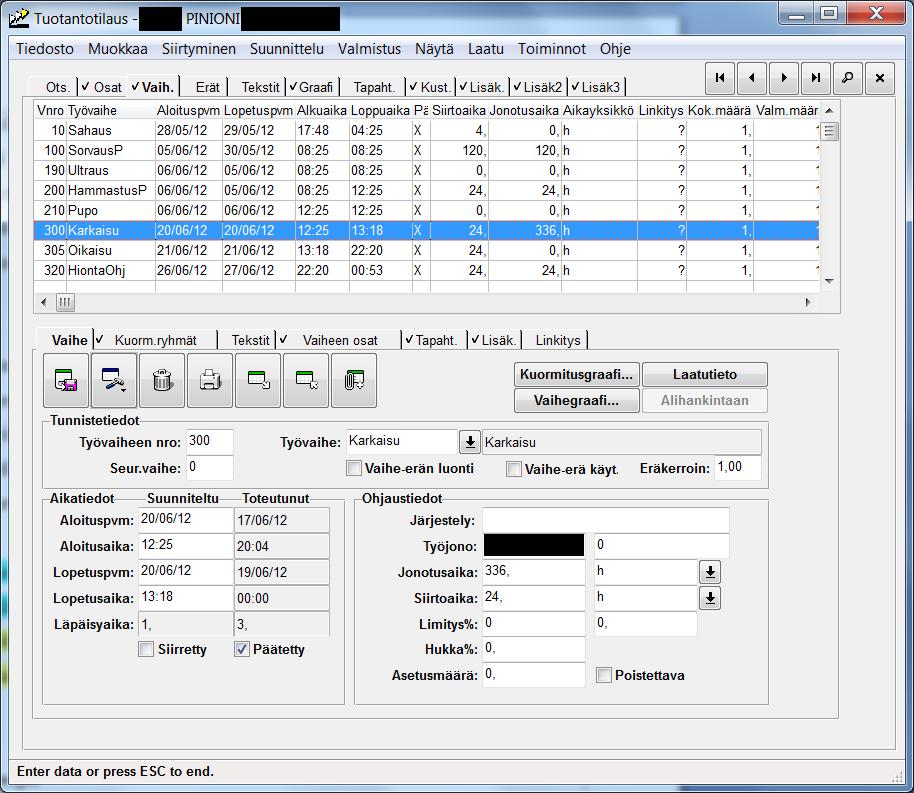Screen dimensions: 914x793
Task: Enable the Poistettava checkbox
Action: pyautogui.click(x=604, y=675)
